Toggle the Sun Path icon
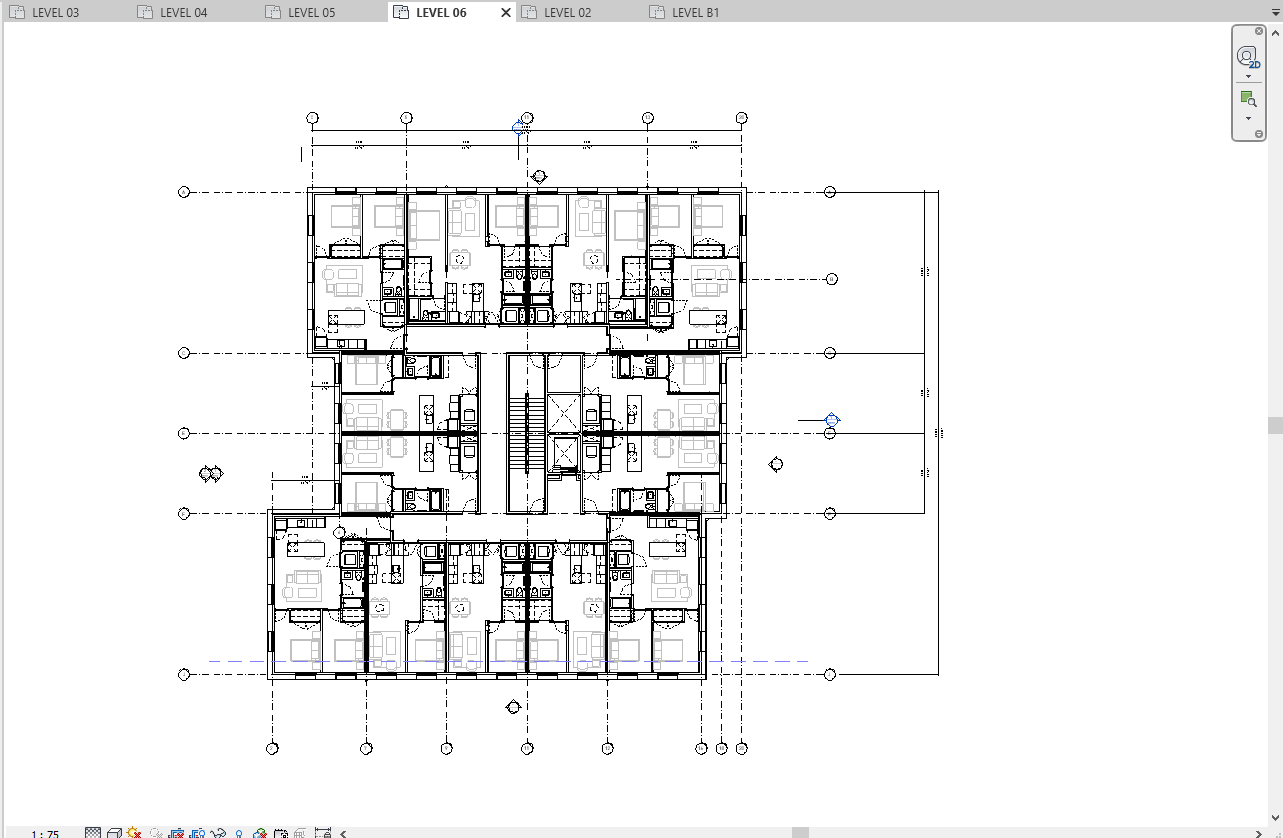 [133, 832]
